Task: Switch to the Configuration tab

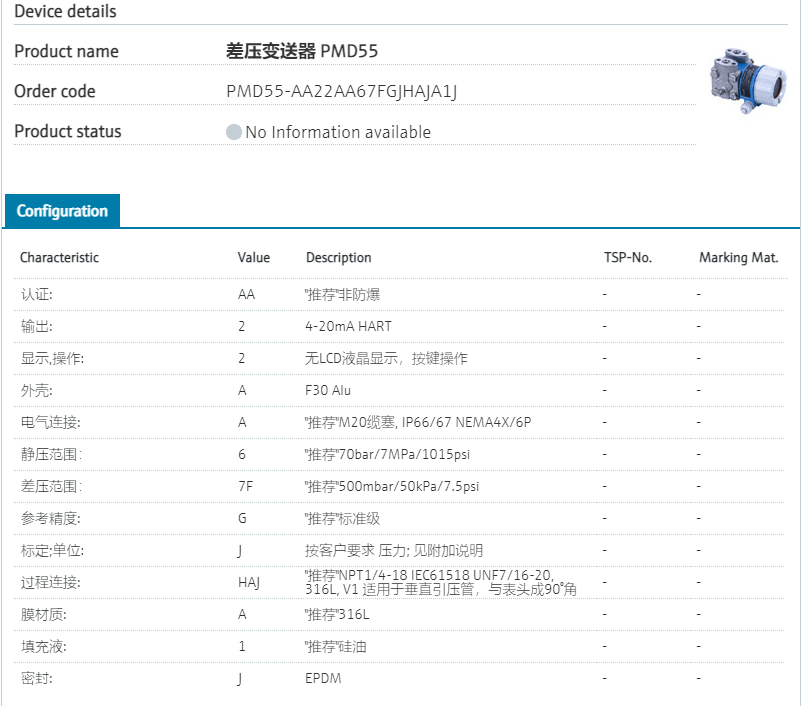Action: pos(62,211)
